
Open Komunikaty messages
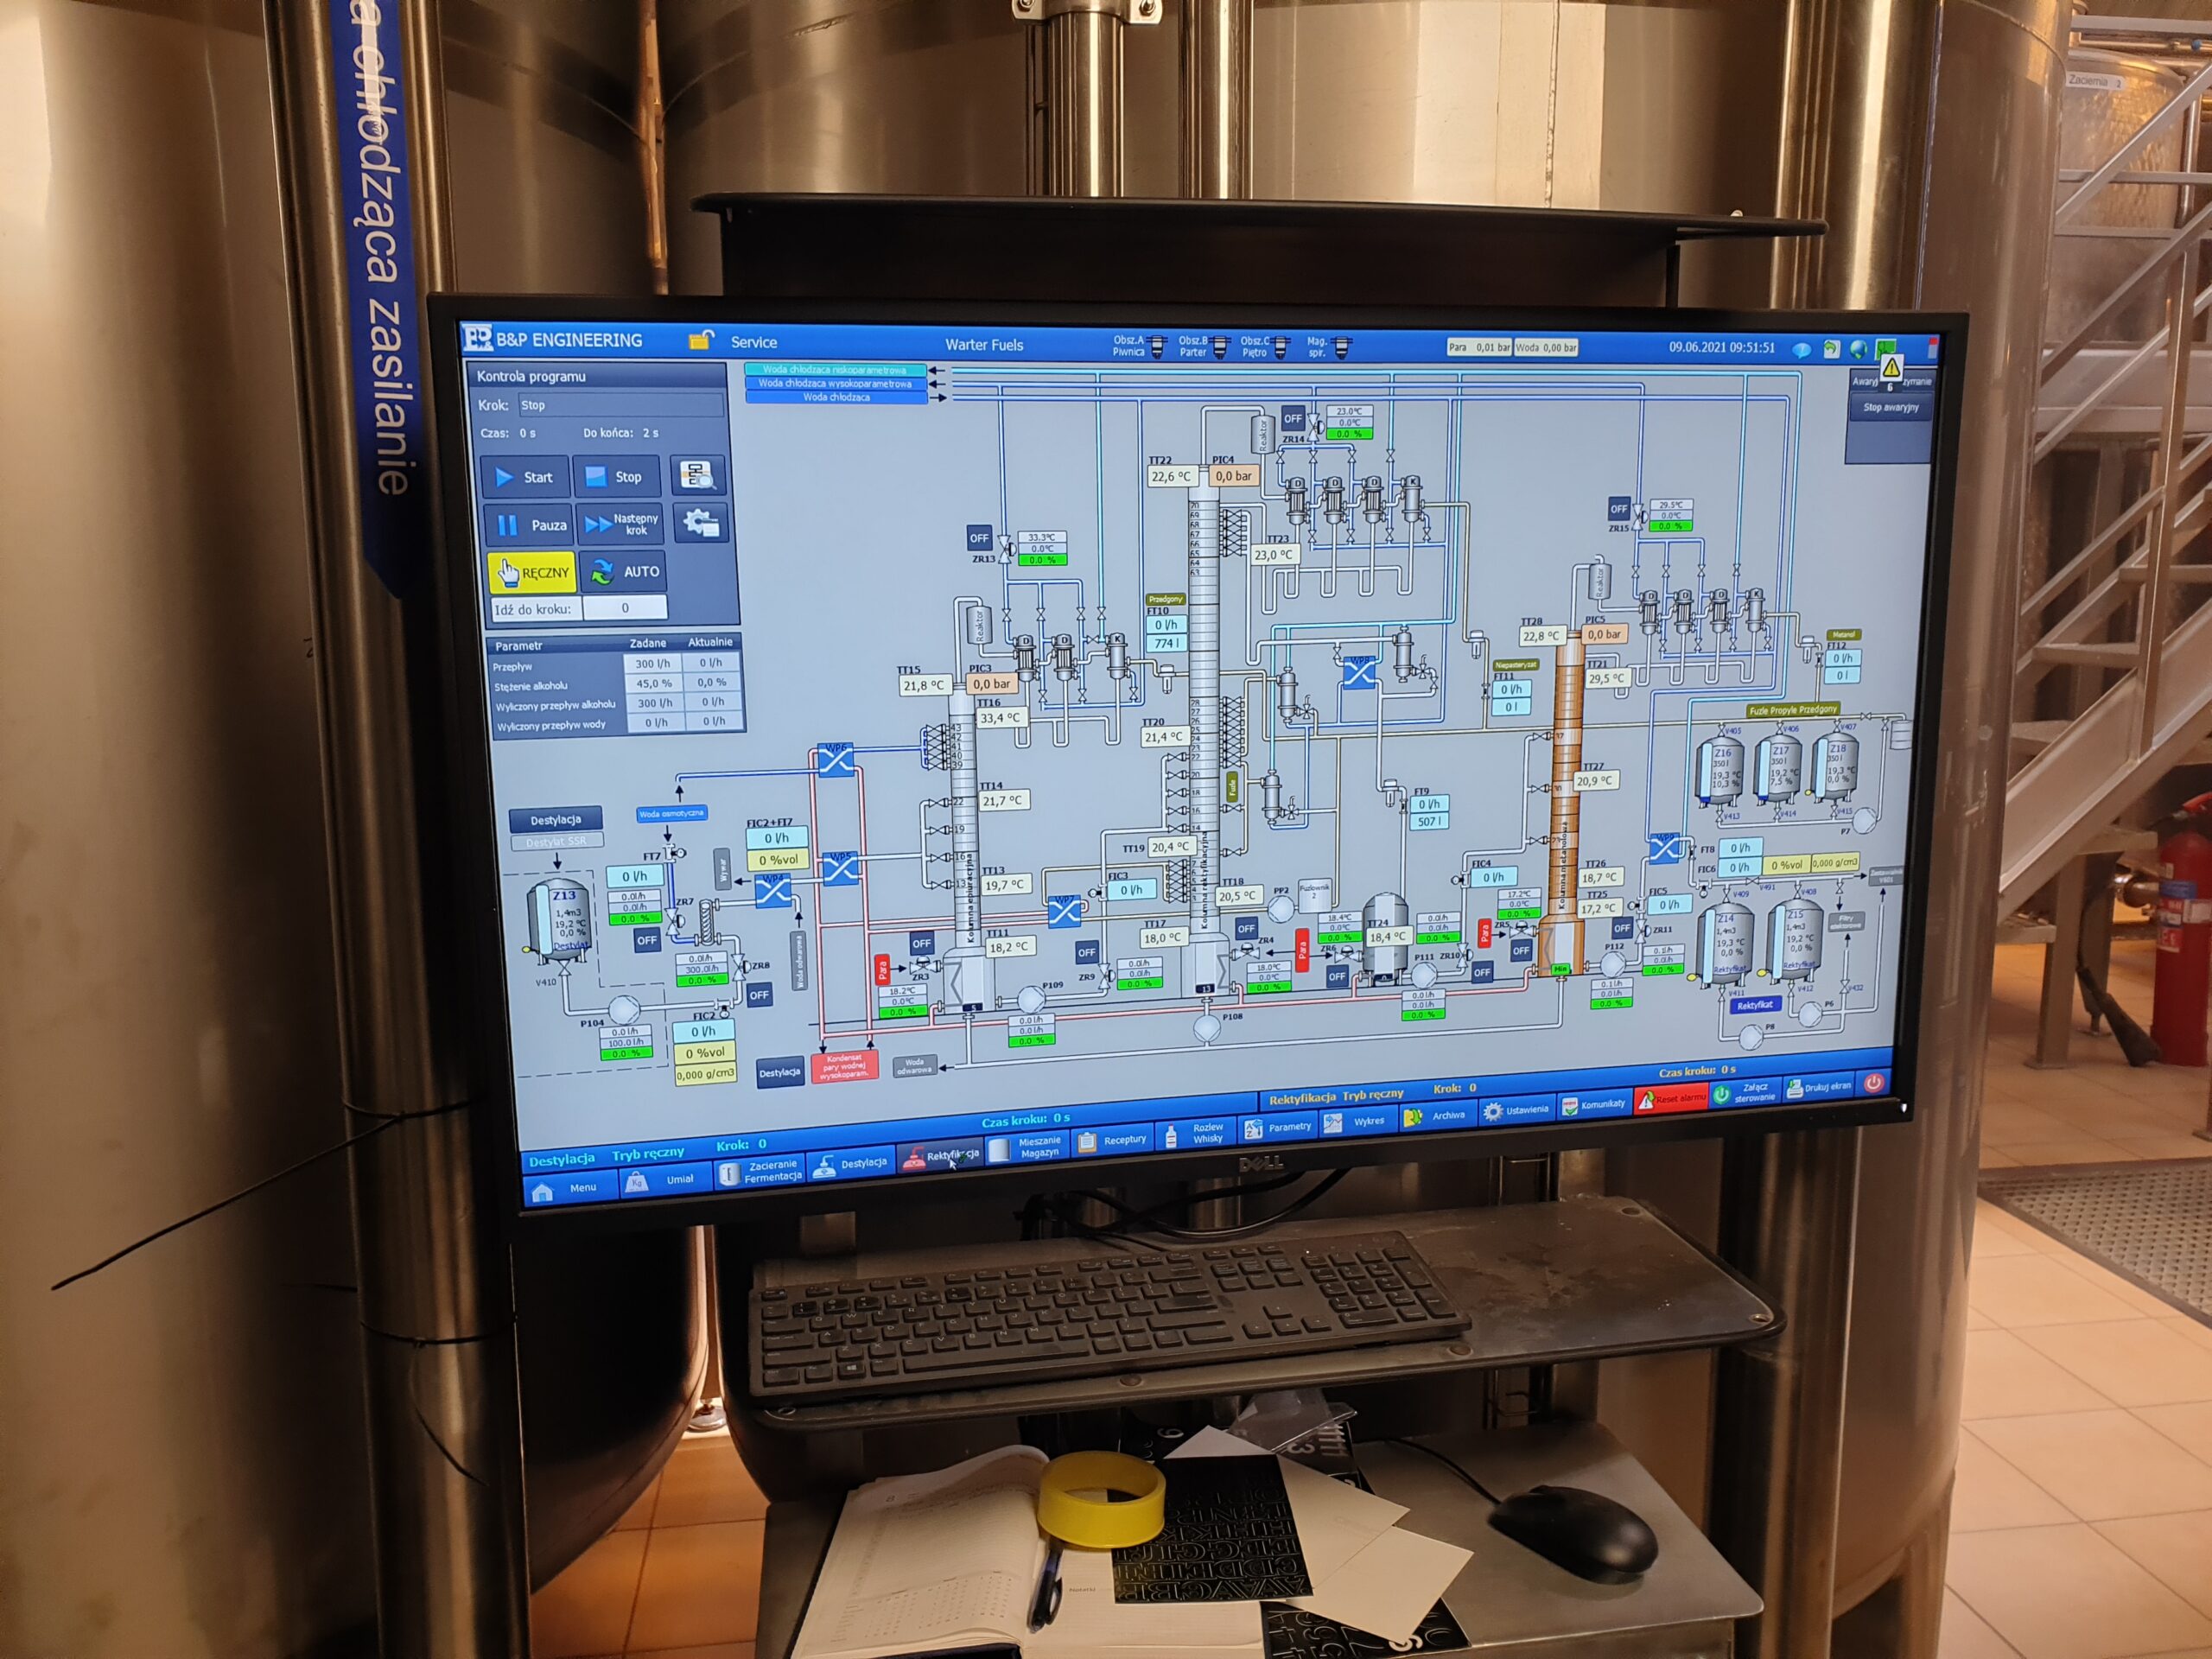coord(1594,1104)
